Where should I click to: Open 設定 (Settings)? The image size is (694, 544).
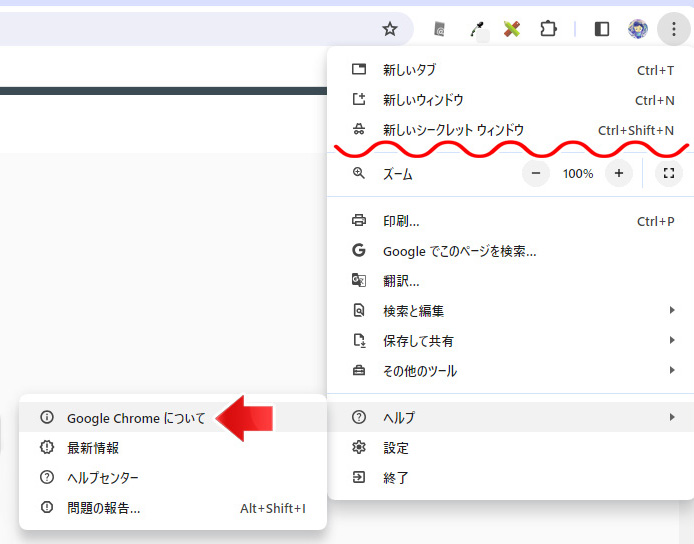pyautogui.click(x=511, y=448)
